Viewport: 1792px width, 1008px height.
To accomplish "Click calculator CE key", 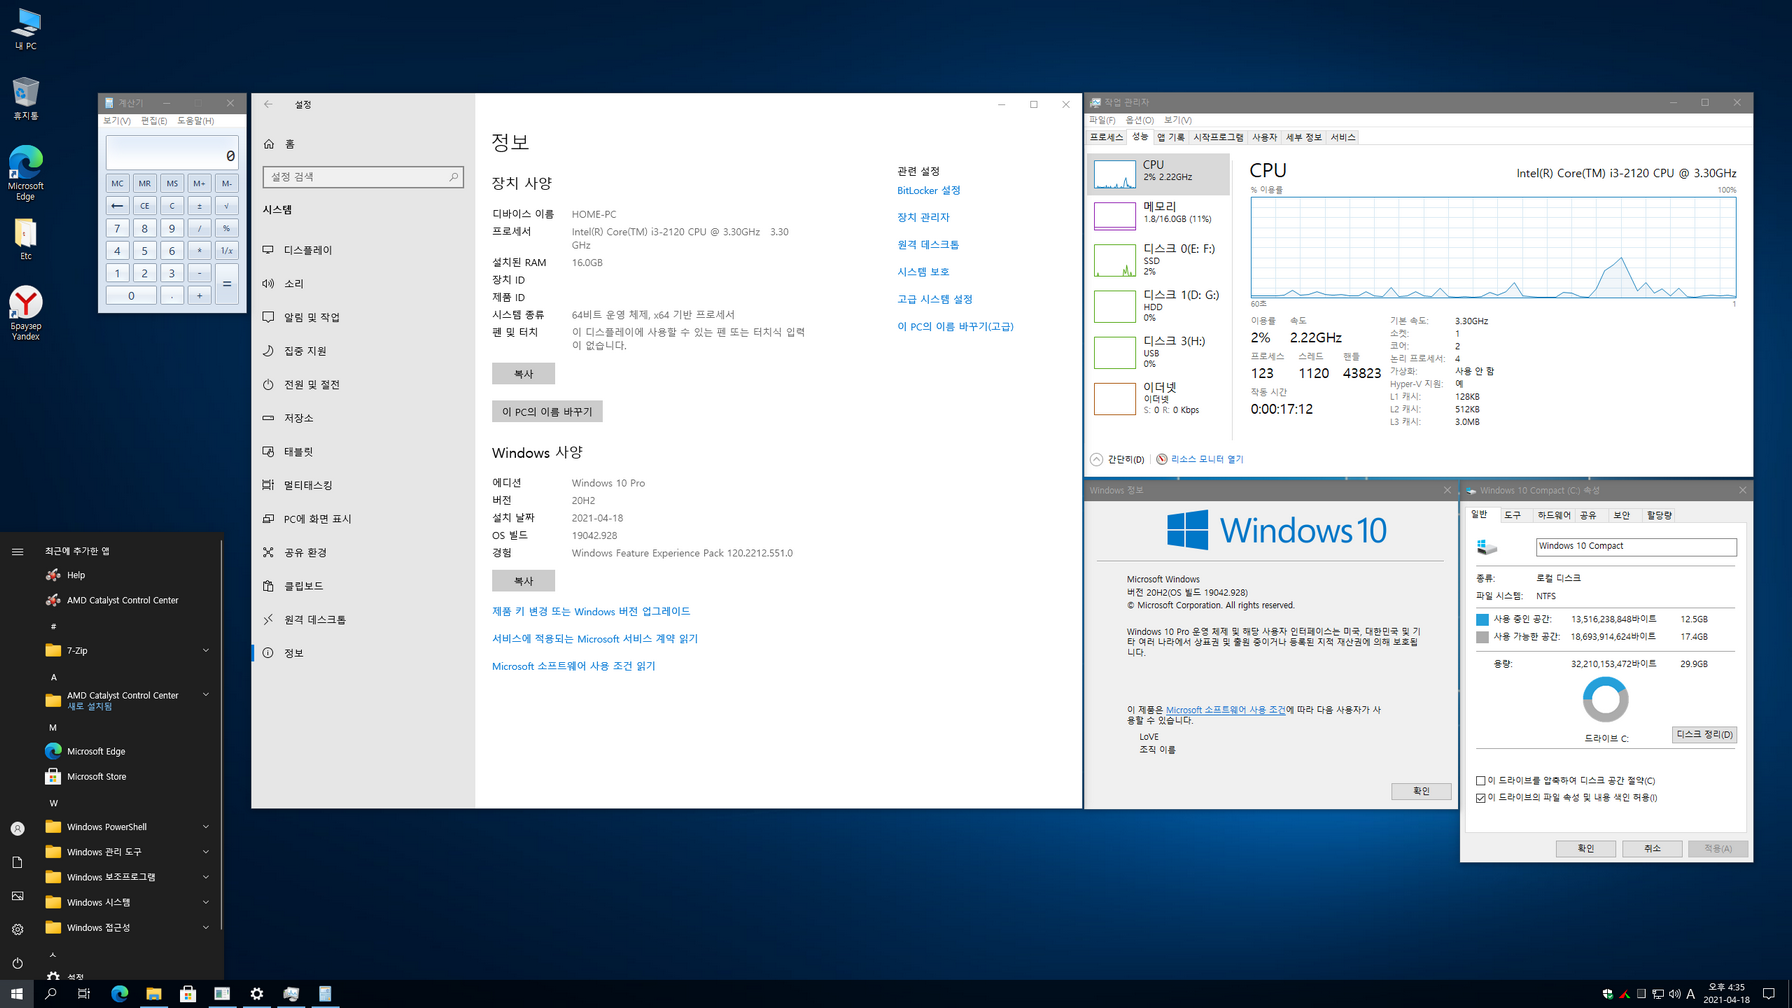I will pyautogui.click(x=145, y=206).
